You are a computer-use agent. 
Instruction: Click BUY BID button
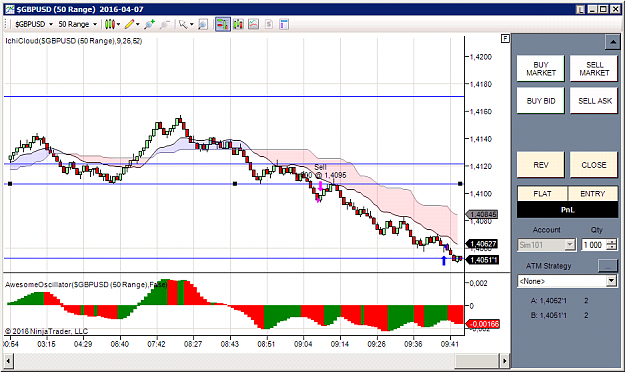[x=540, y=101]
